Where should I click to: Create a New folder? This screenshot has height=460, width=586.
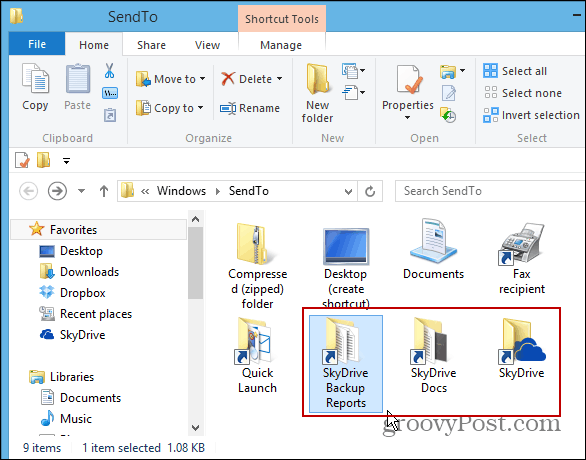pos(317,93)
